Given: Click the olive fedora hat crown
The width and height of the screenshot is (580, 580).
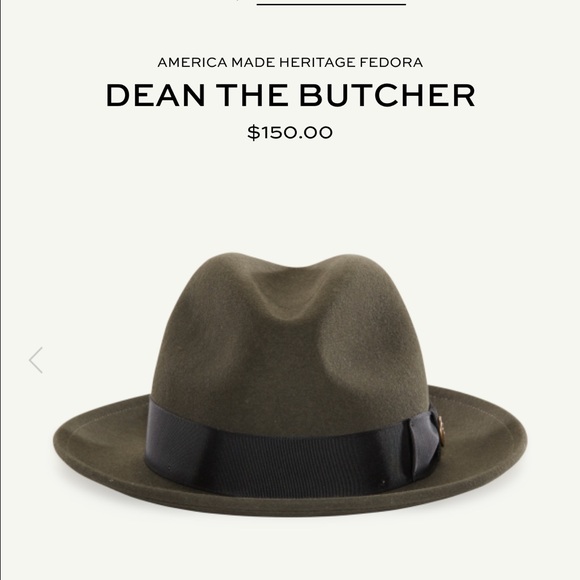Looking at the screenshot, I should pos(290,333).
